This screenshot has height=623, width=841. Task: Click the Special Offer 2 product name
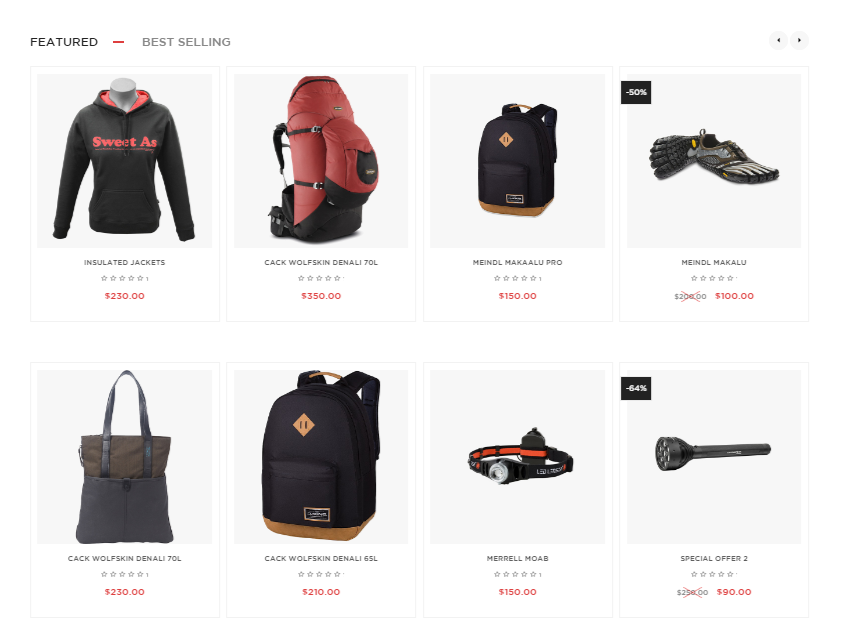[x=714, y=558]
